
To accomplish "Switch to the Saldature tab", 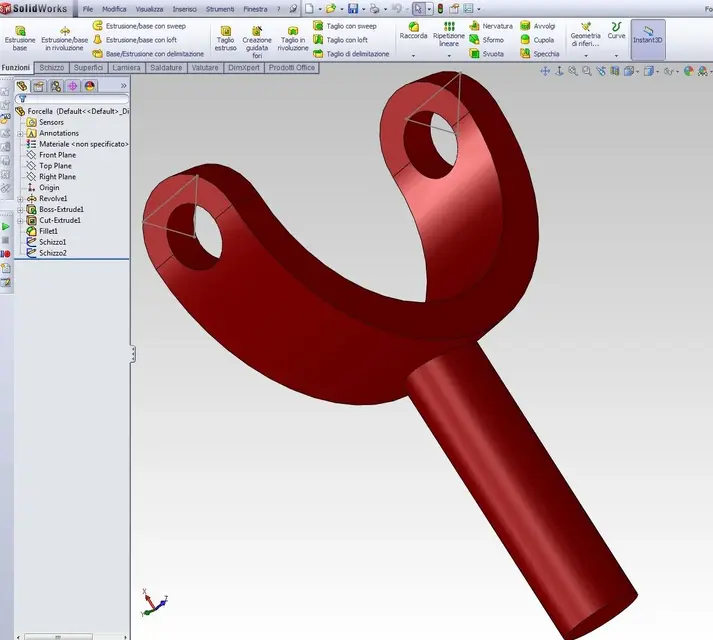I will (x=166, y=68).
